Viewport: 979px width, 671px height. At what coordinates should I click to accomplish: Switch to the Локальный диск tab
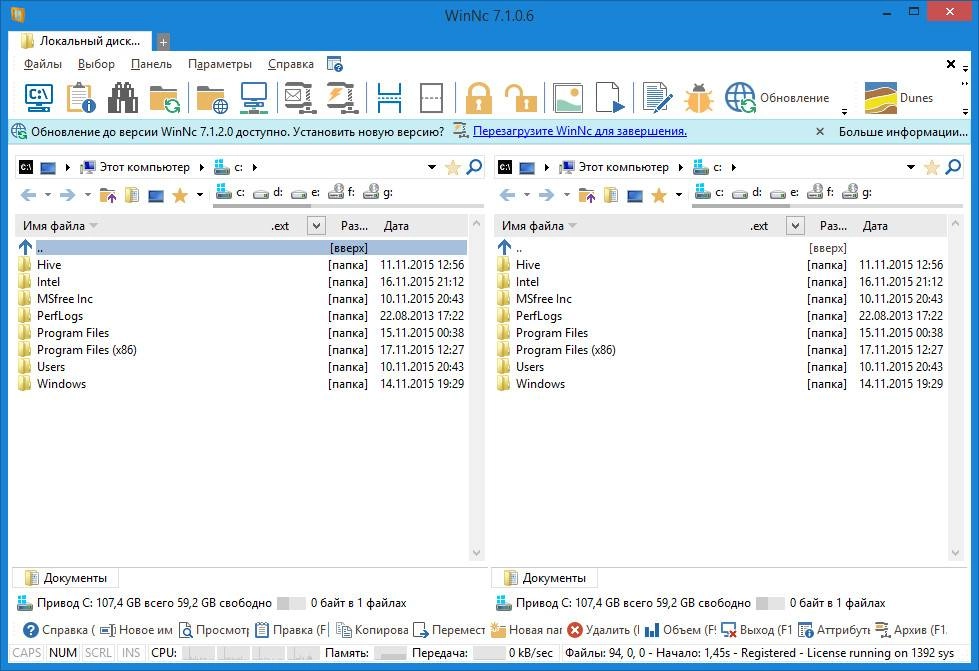pos(81,41)
